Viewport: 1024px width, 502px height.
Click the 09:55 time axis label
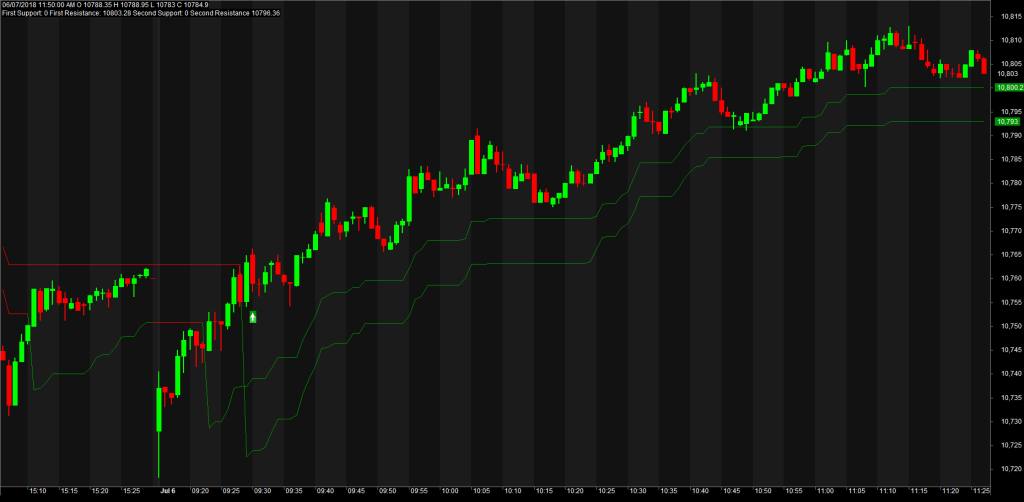point(419,490)
